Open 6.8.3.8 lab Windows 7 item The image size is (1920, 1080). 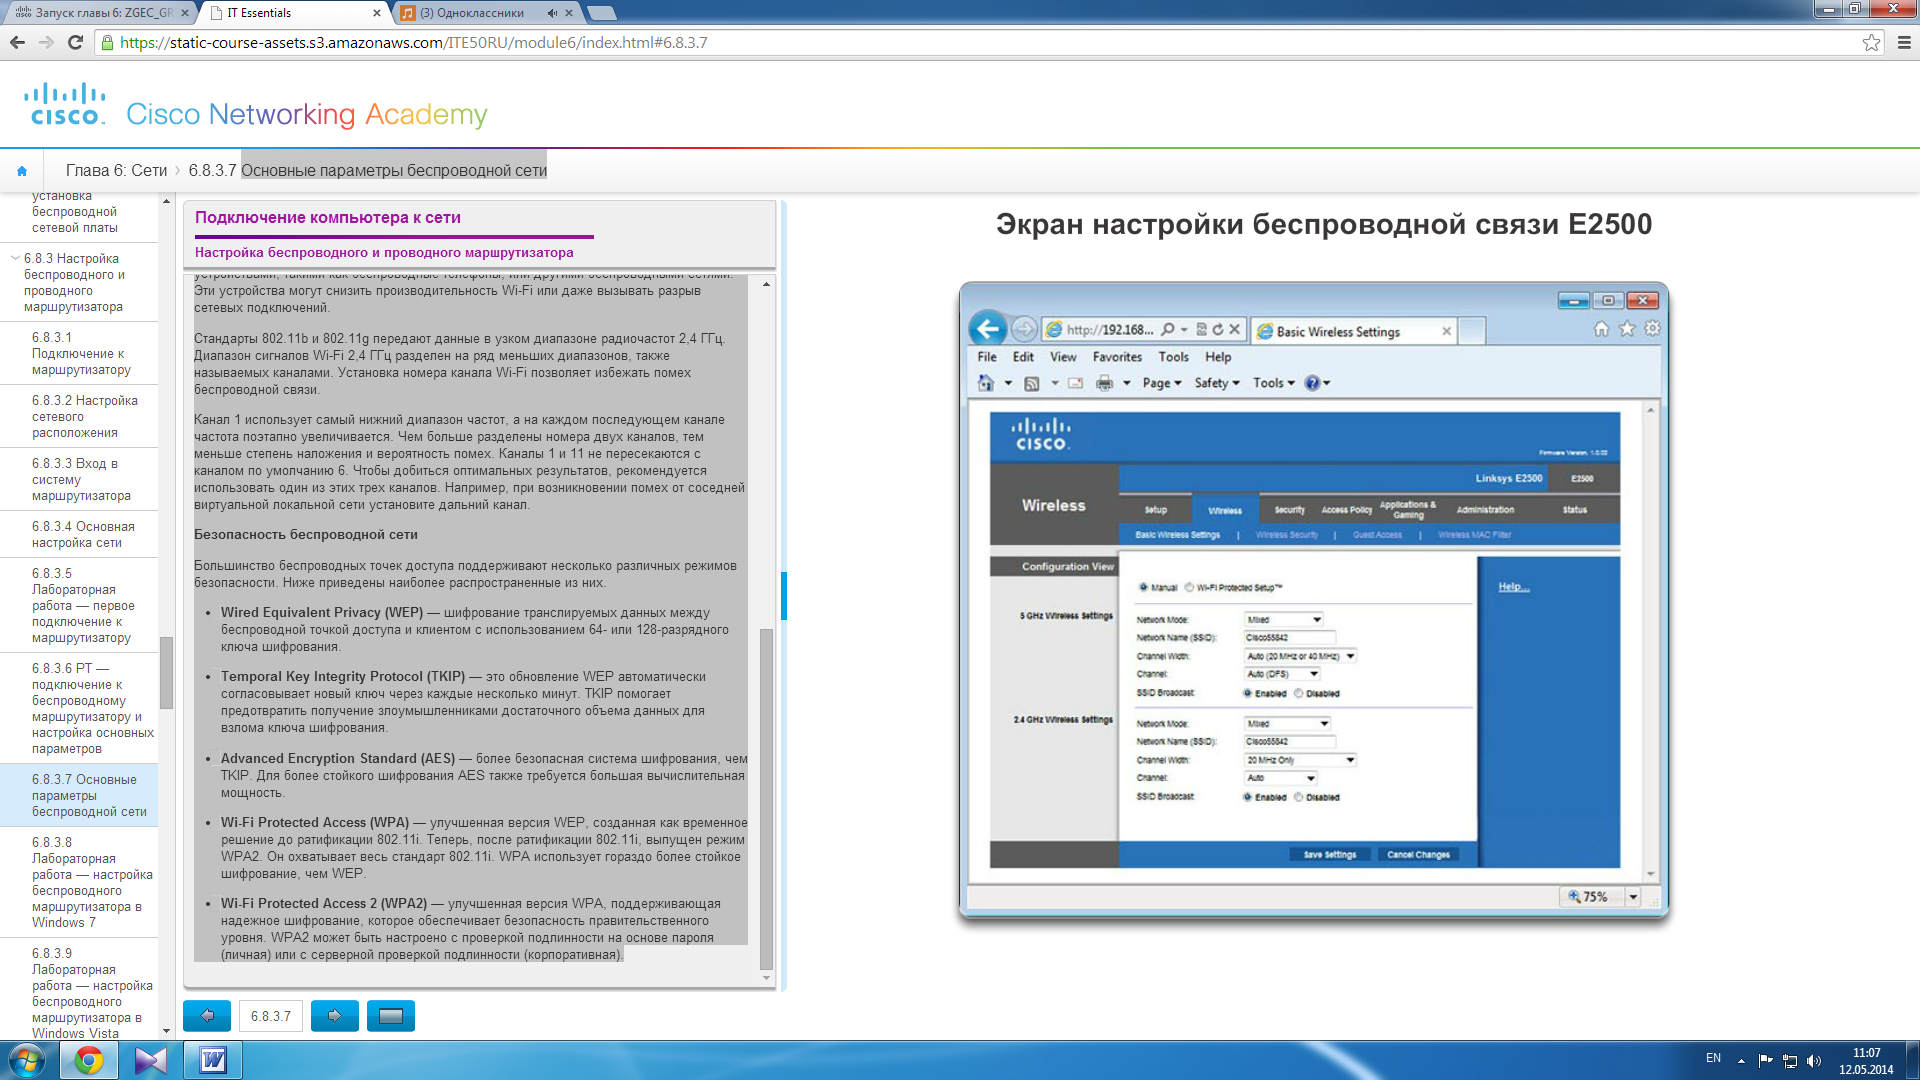click(80, 883)
